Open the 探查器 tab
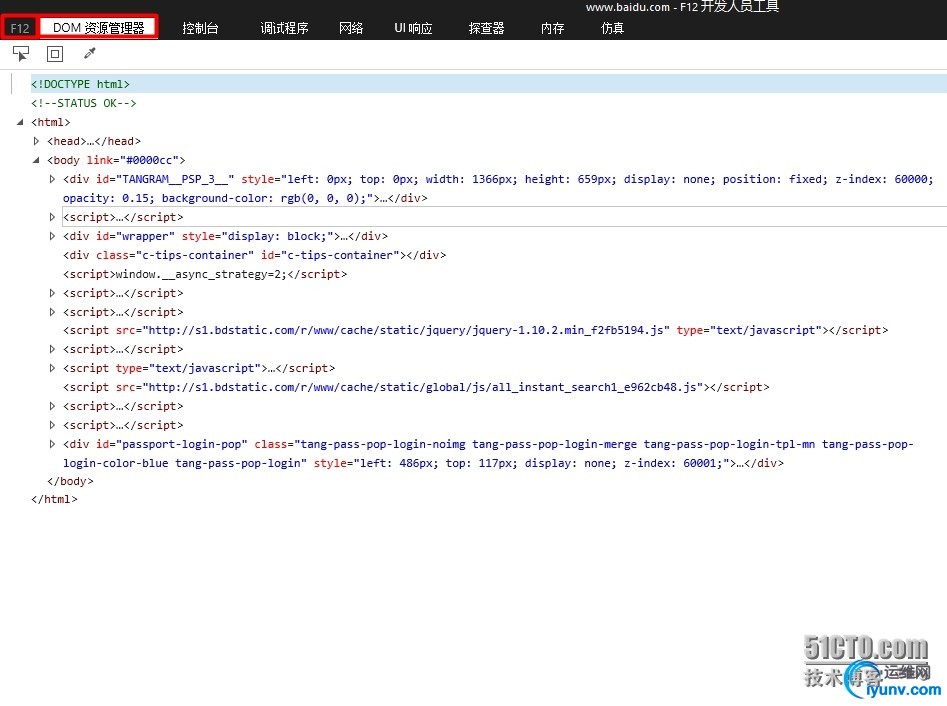Screen dimensions: 947x706 click(x=486, y=28)
